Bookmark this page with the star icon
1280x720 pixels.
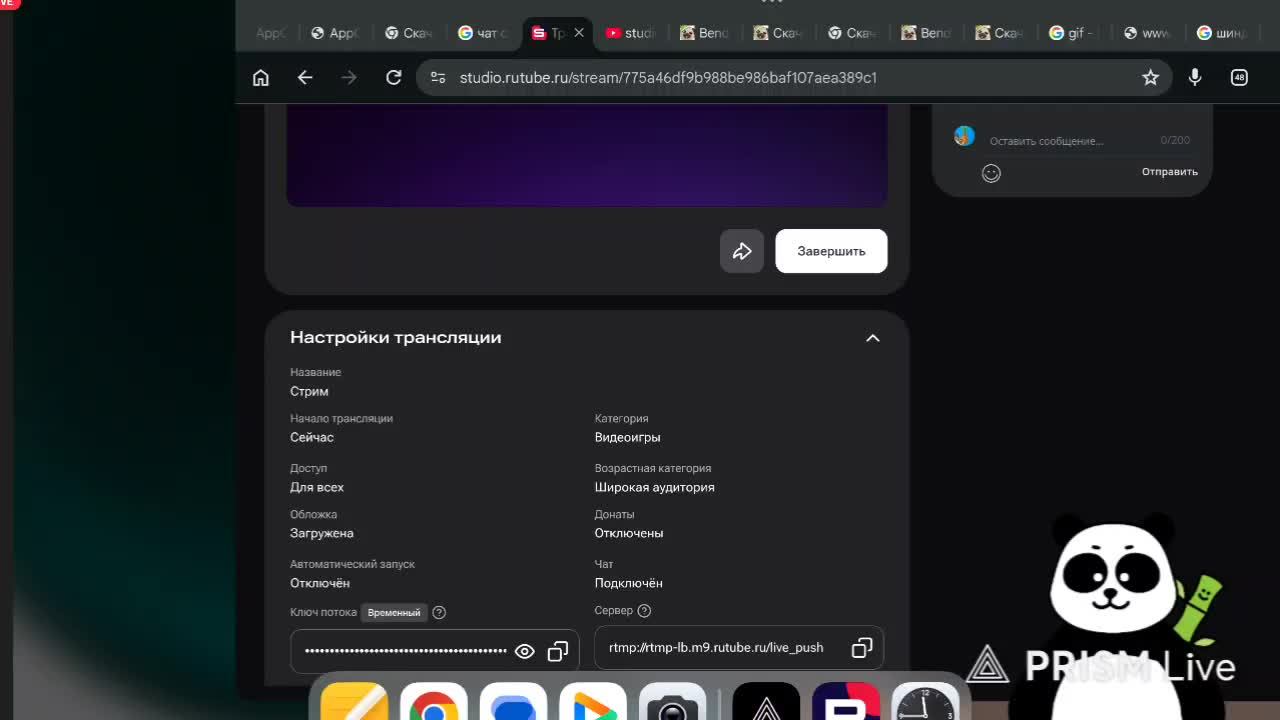(1151, 77)
